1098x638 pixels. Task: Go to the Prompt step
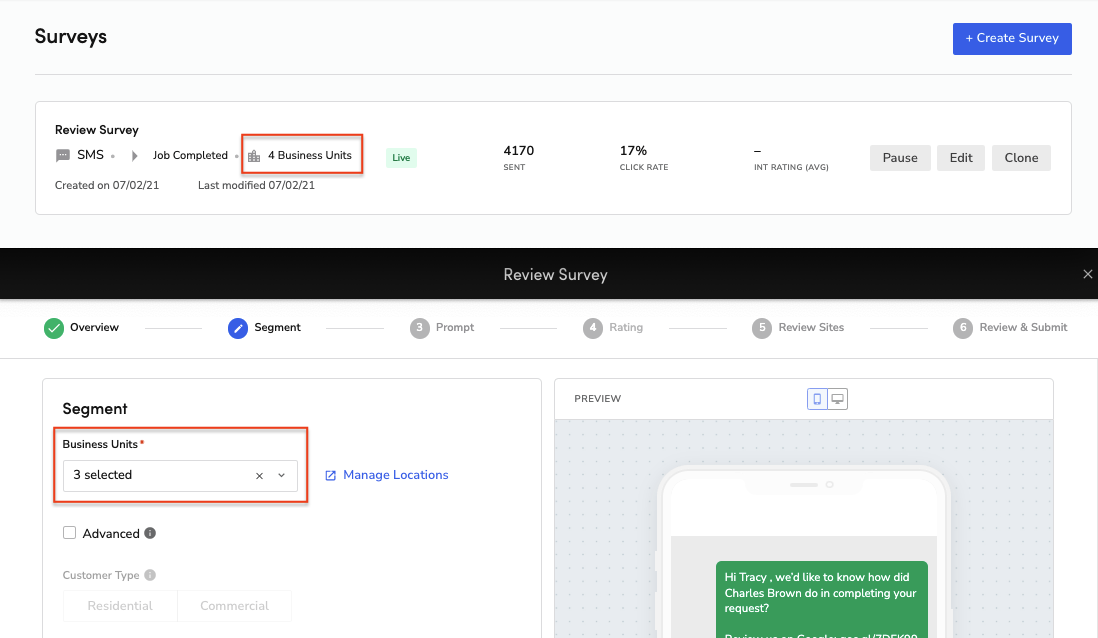(x=455, y=327)
